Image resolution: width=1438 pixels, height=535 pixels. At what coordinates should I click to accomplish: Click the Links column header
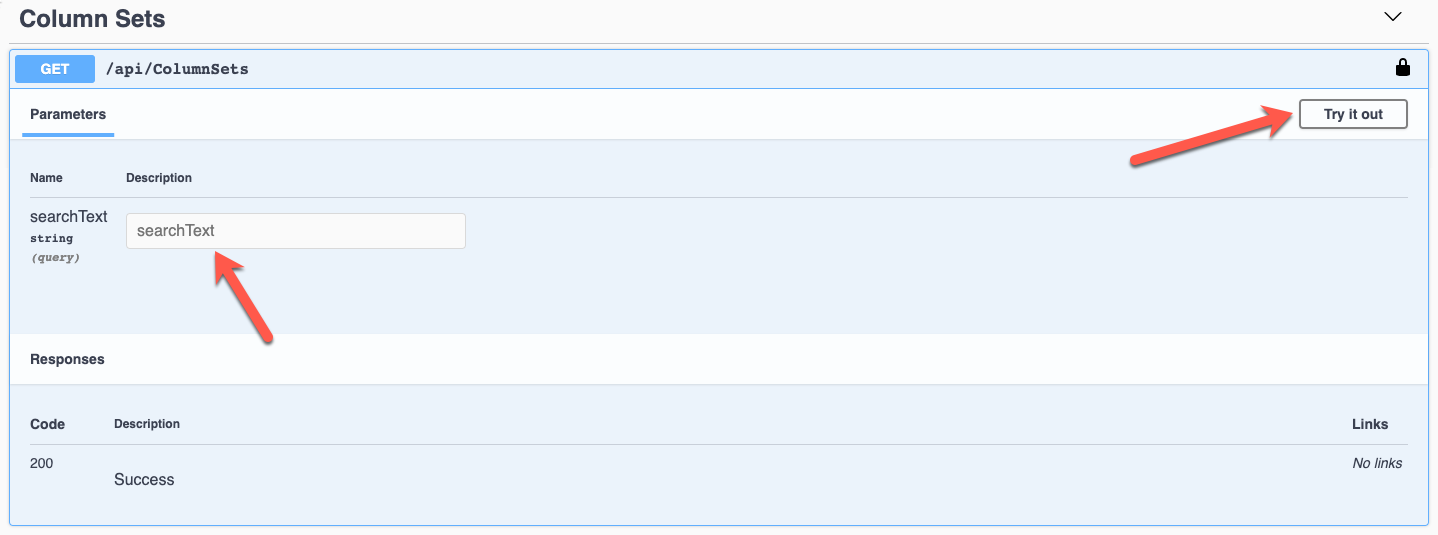tap(1370, 424)
